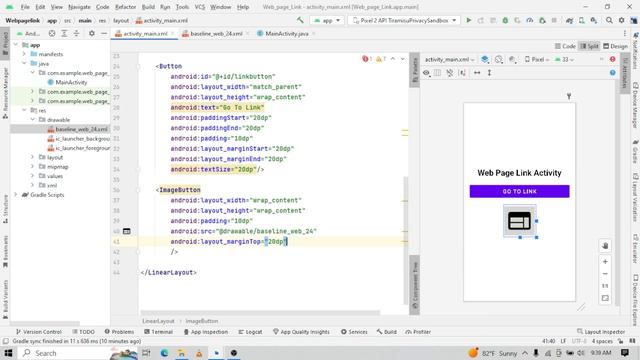Image resolution: width=640 pixels, height=360 pixels.
Task: Switch editor to Code view mode
Action: click(565, 46)
